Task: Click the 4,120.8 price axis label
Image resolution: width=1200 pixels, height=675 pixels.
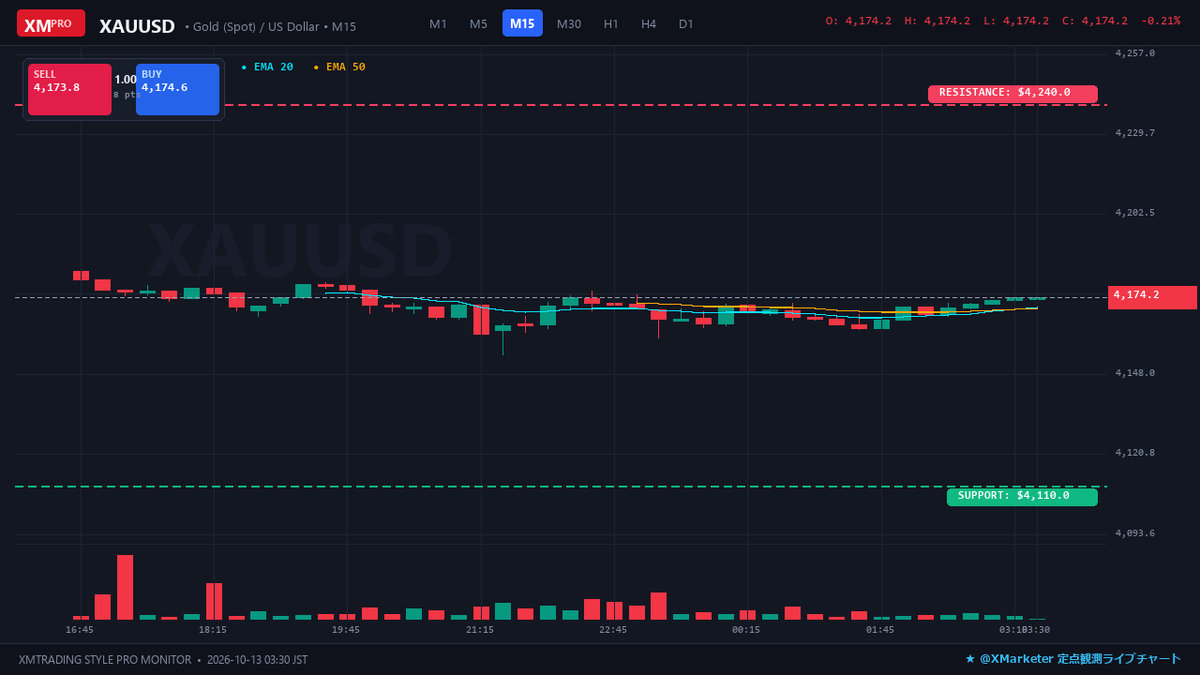Action: pos(1135,453)
